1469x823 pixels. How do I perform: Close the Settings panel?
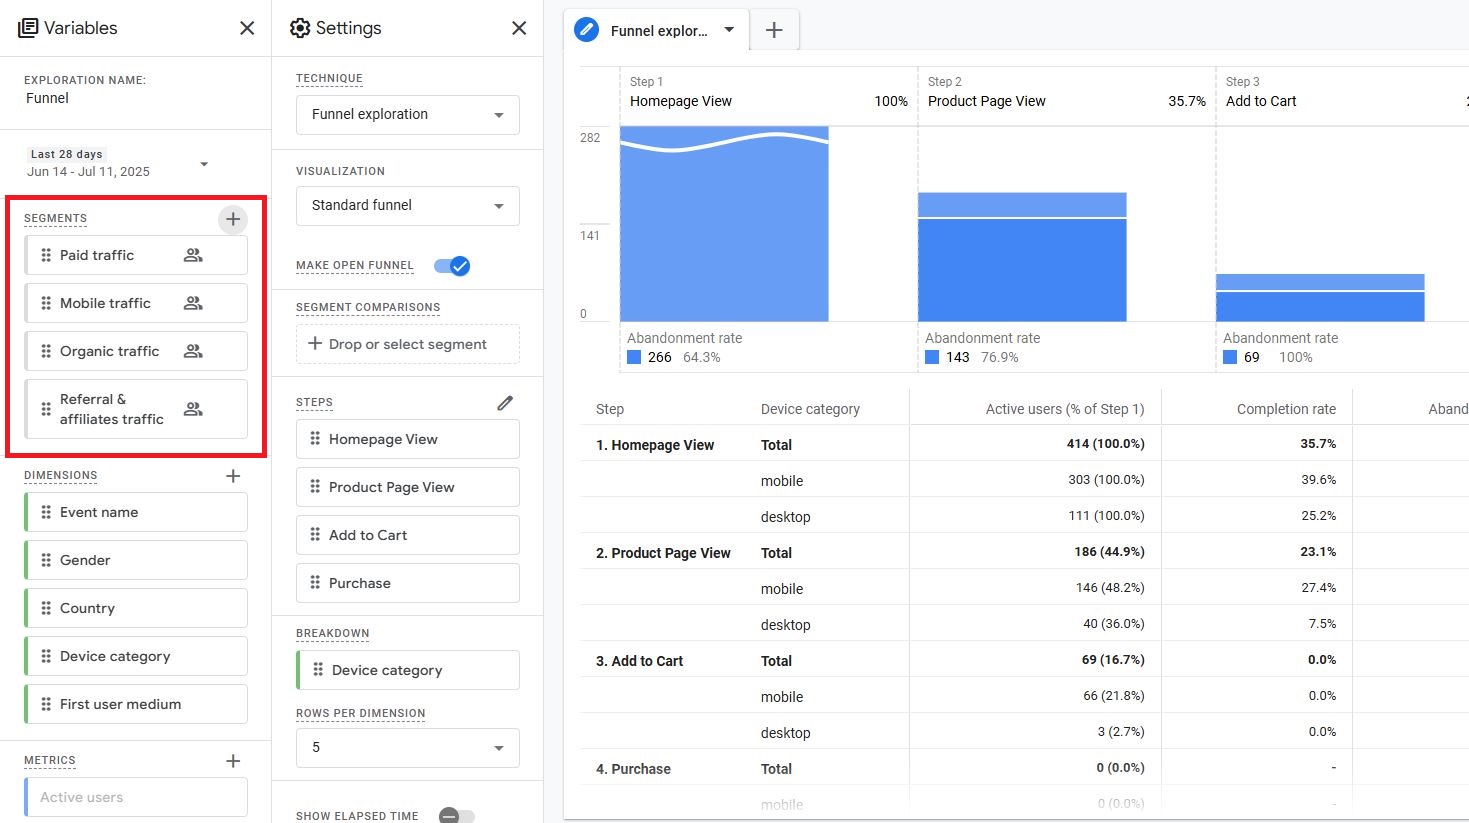519,28
